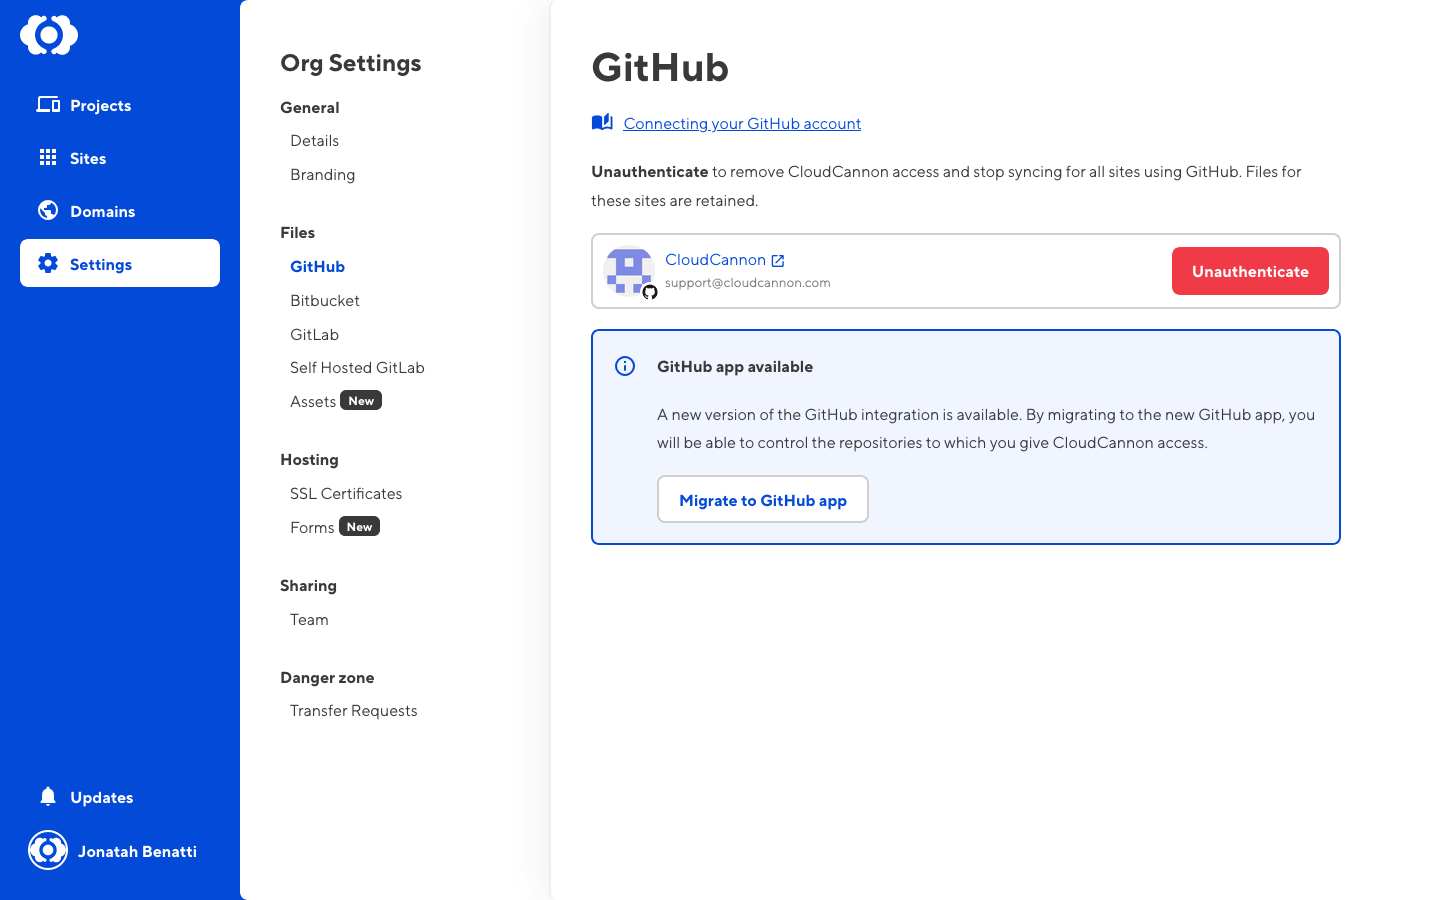1440x900 pixels.
Task: Click the CloudCannon GitHub account avatar
Action: click(629, 271)
